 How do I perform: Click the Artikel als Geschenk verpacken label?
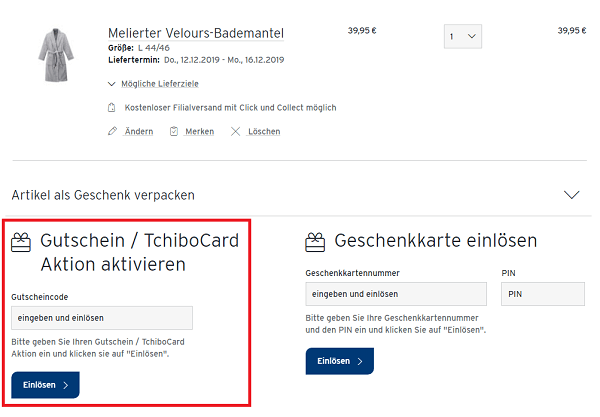[103, 194]
